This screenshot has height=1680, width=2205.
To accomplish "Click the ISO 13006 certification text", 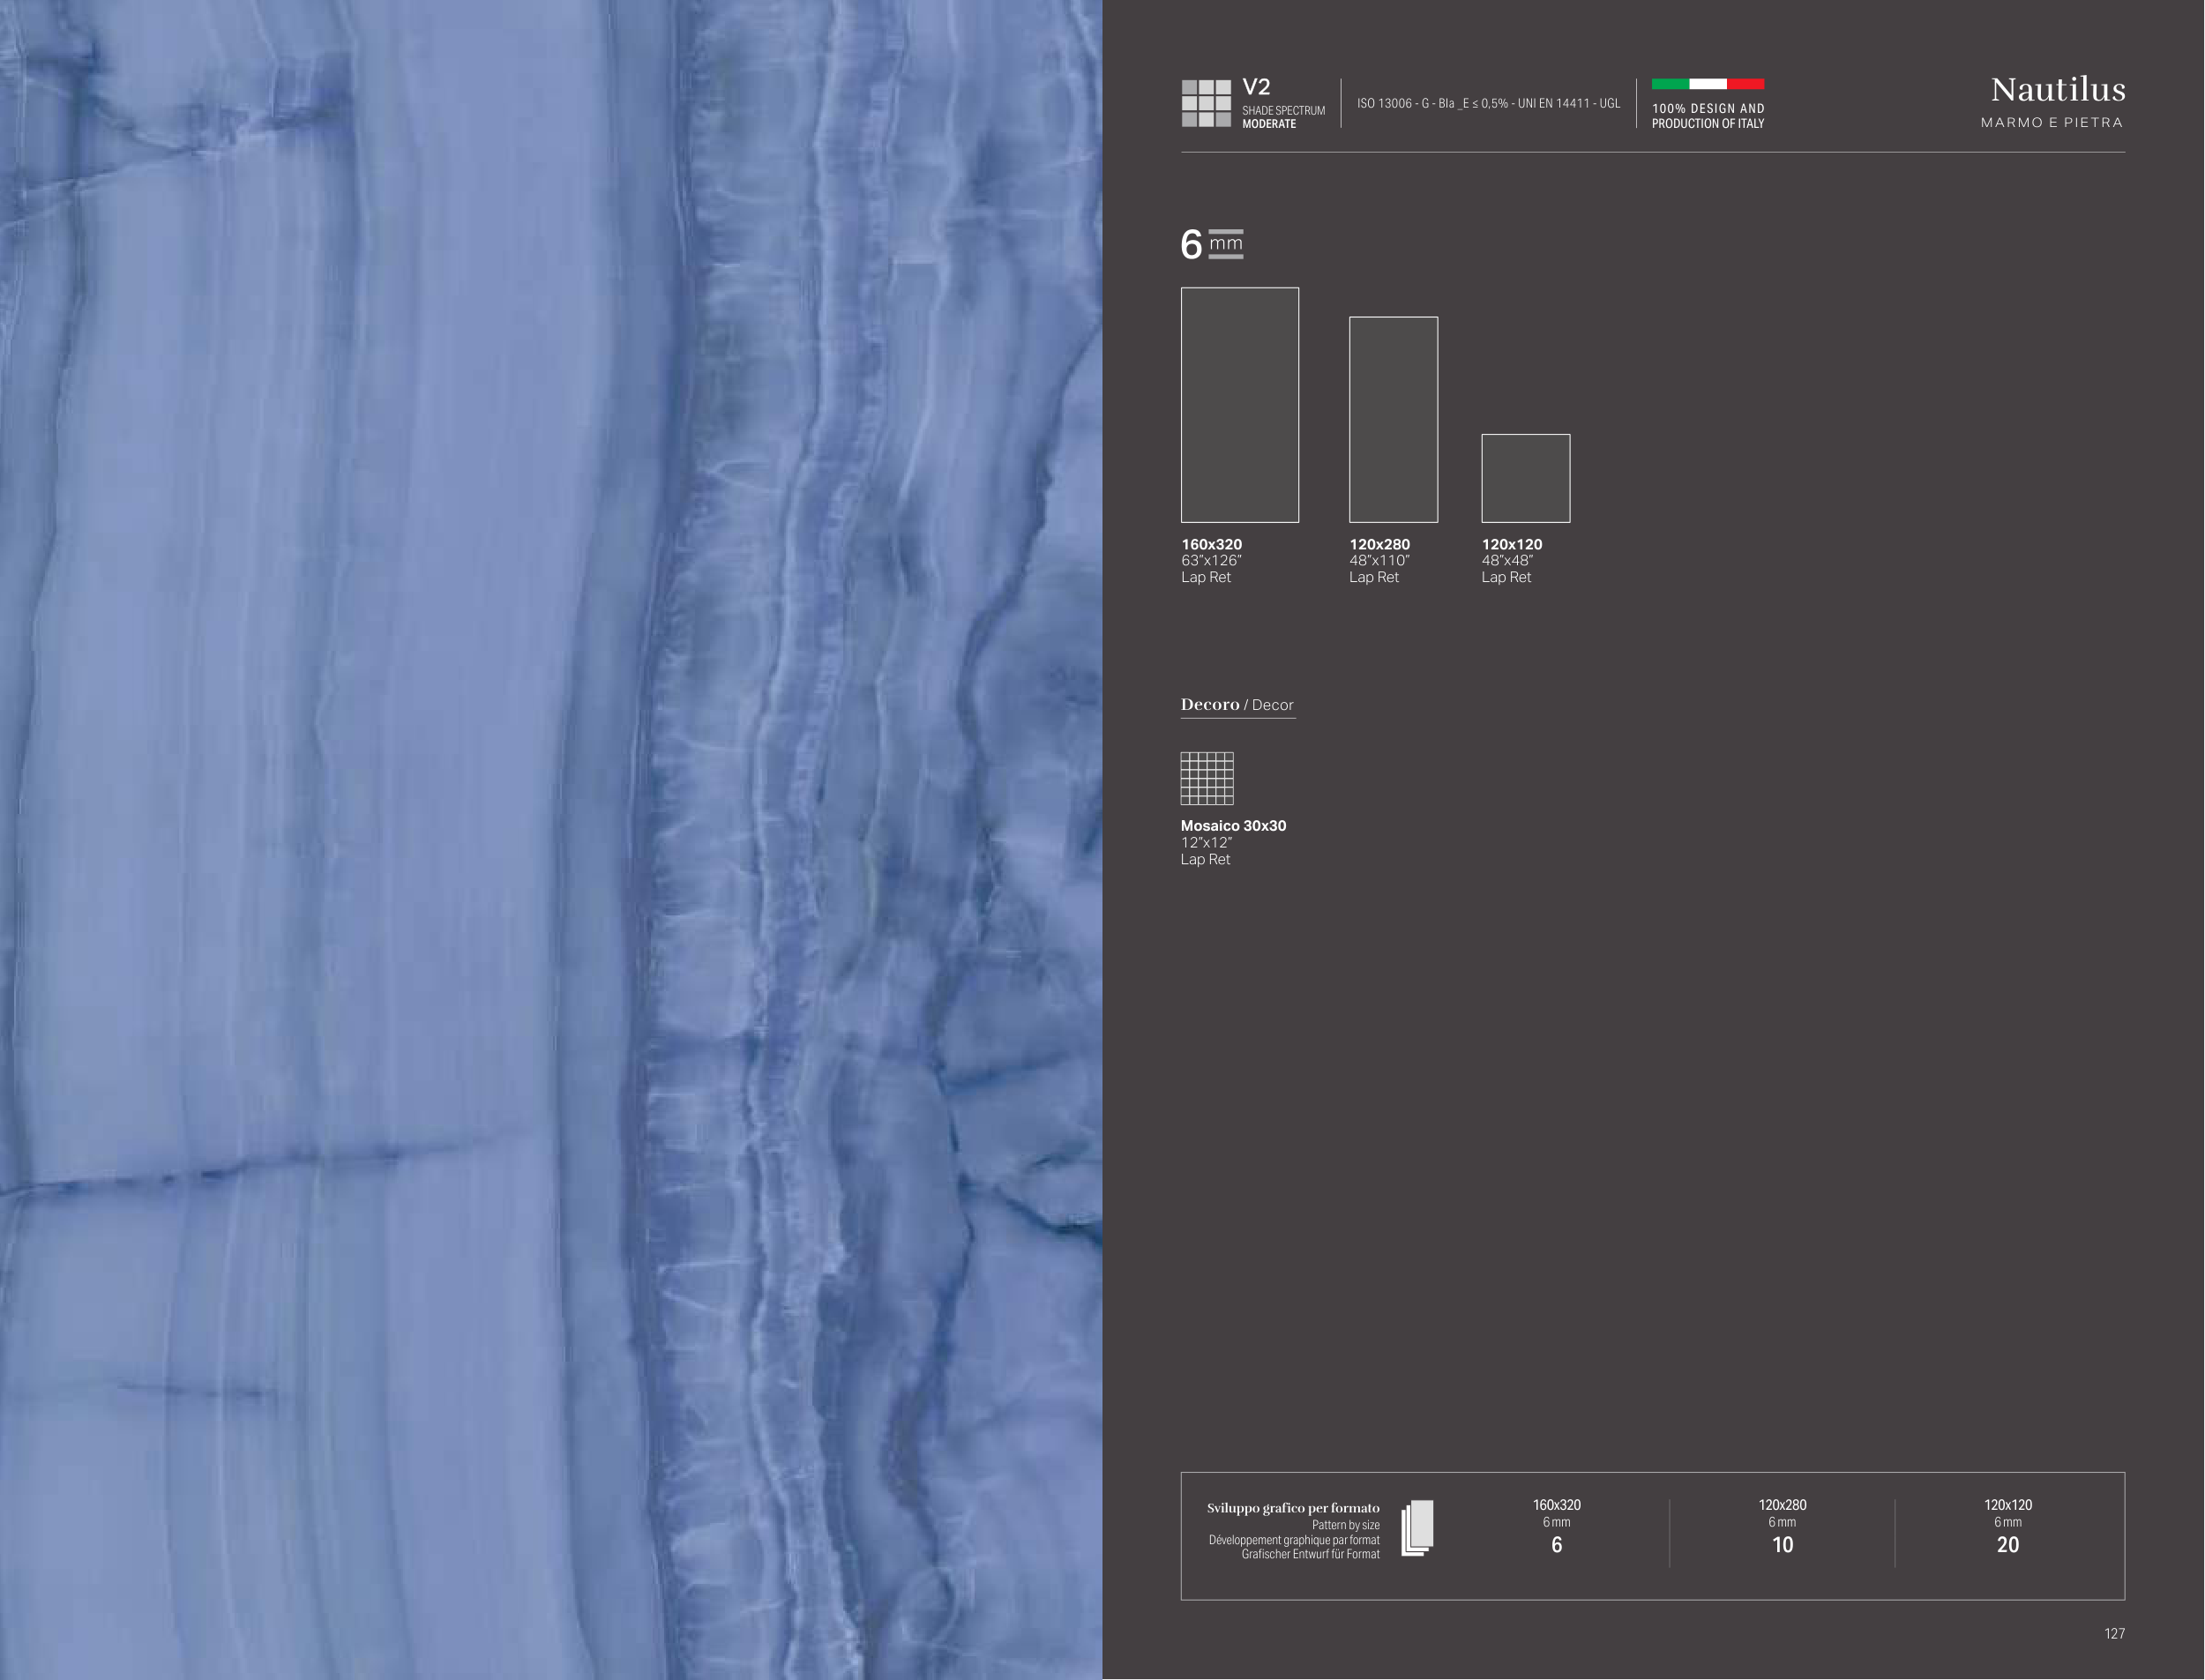I will click(x=1488, y=103).
